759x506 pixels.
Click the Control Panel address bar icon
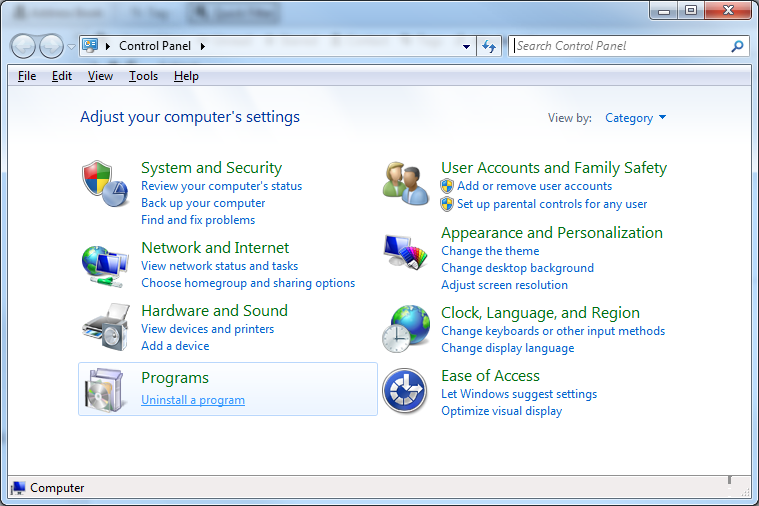pos(90,46)
